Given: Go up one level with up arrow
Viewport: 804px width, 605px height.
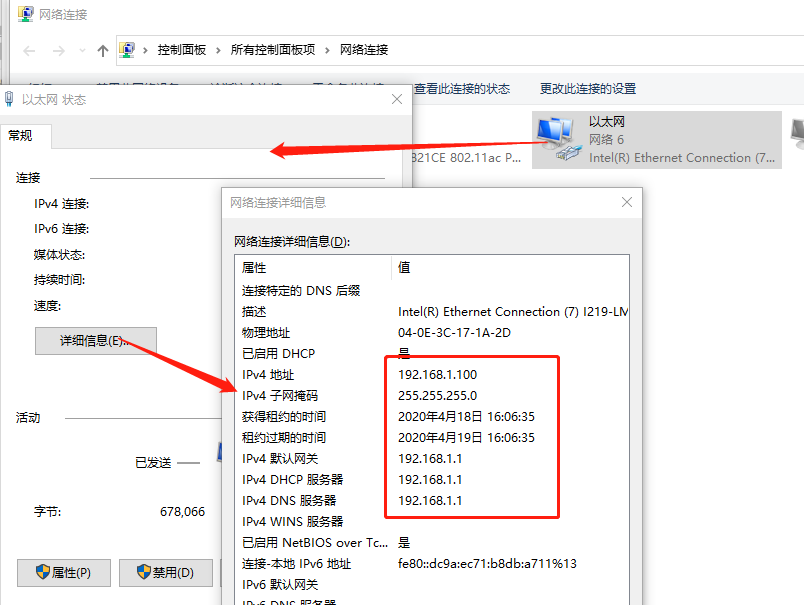Looking at the screenshot, I should click(x=102, y=50).
